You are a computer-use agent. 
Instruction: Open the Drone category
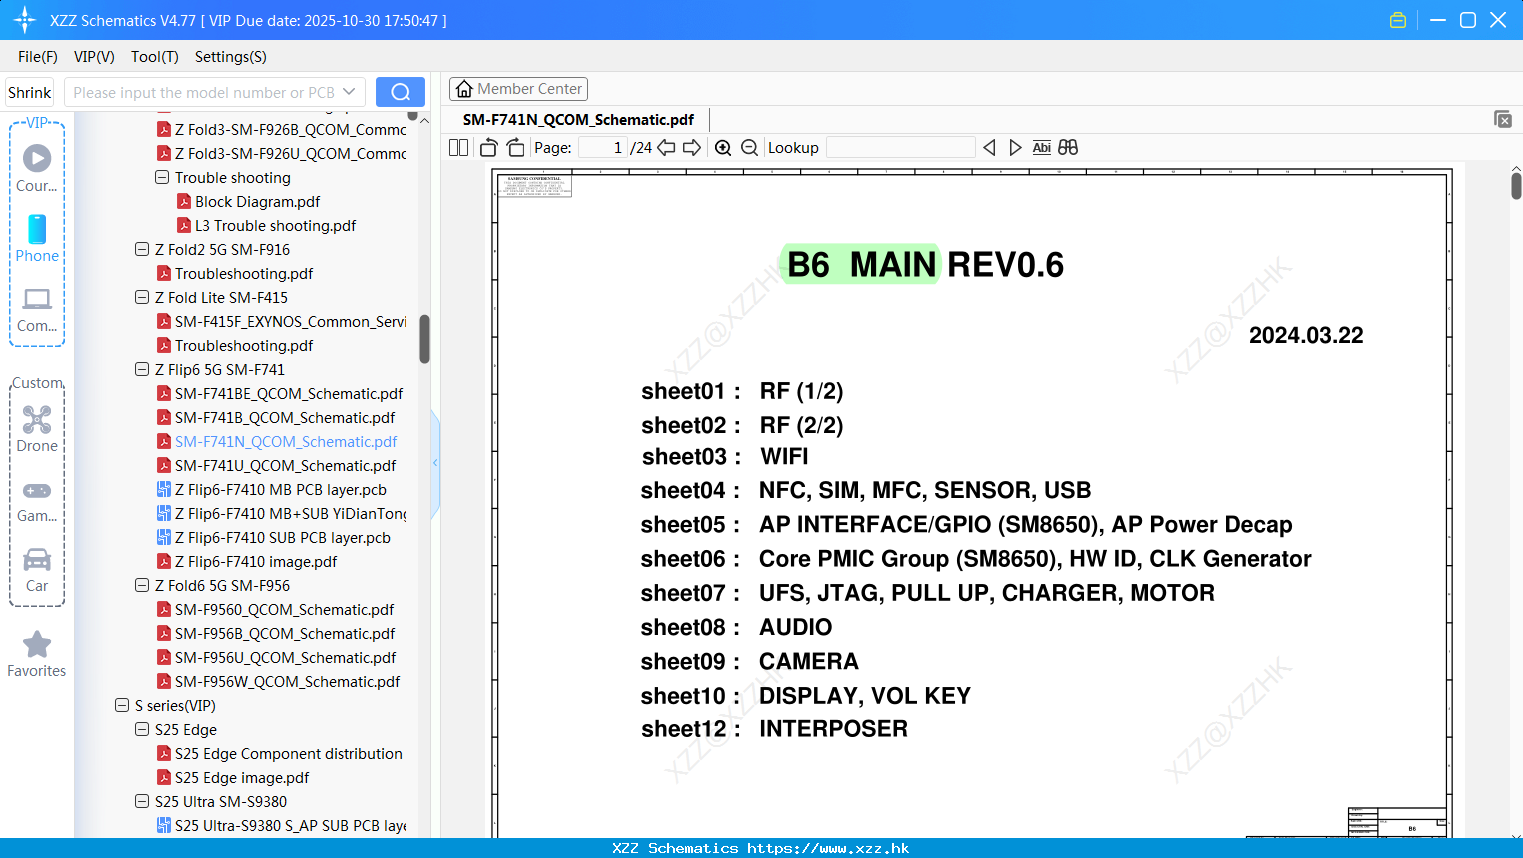click(37, 429)
